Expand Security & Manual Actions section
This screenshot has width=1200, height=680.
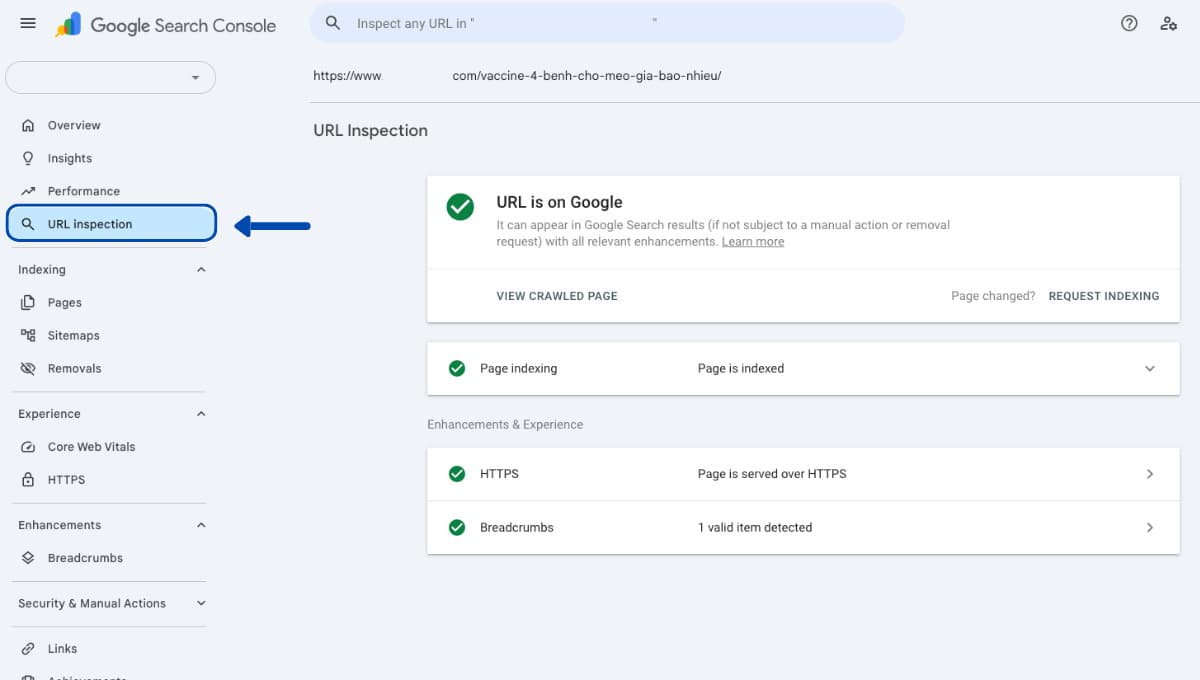201,603
